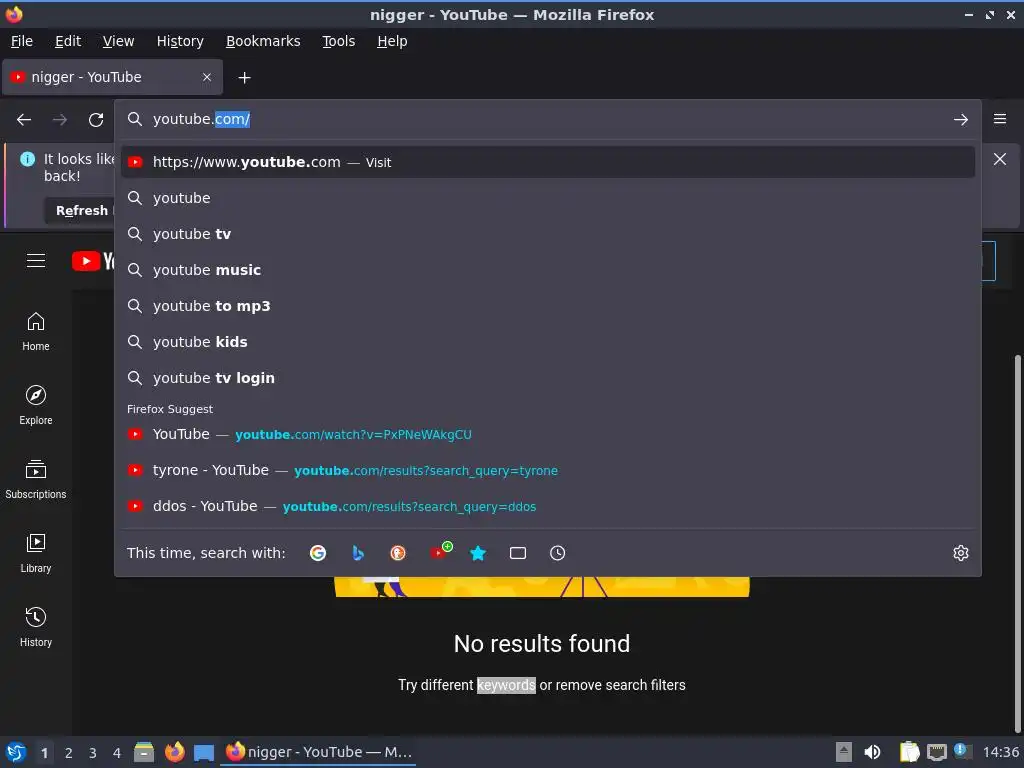The height and width of the screenshot is (768, 1024).
Task: Search this time with Google
Action: [318, 553]
